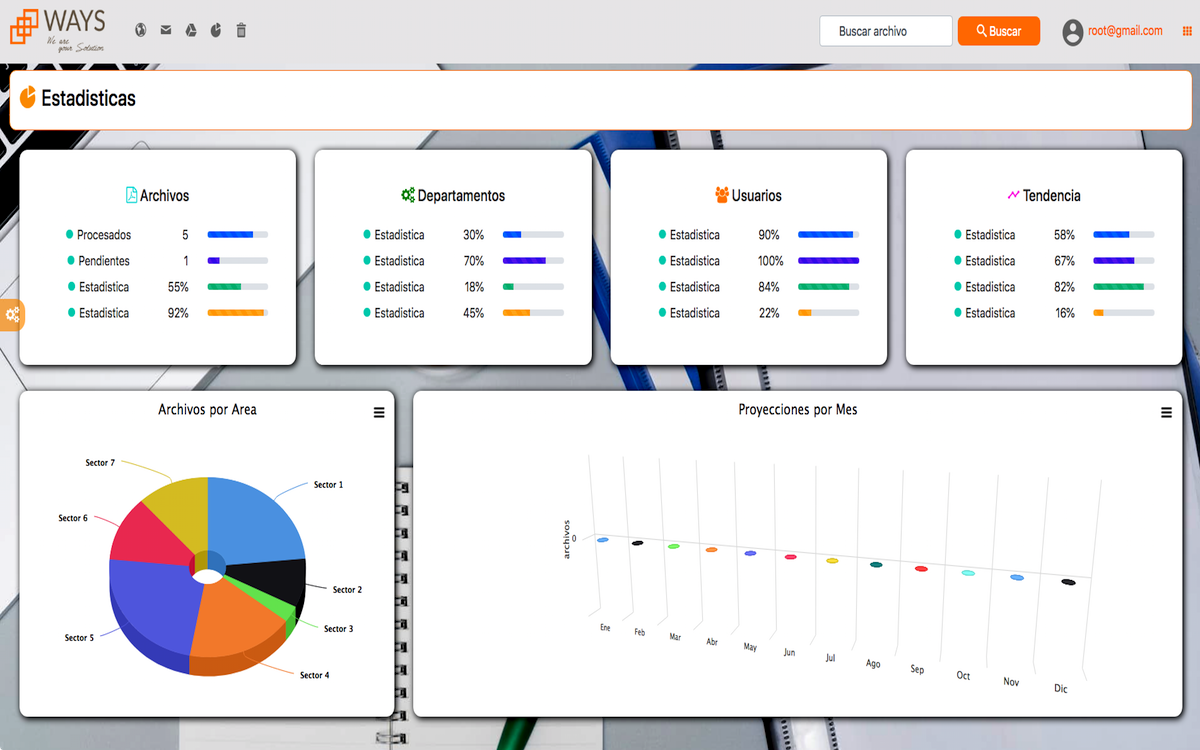Open the orange settings gears side tab
The width and height of the screenshot is (1200, 750).
point(12,315)
